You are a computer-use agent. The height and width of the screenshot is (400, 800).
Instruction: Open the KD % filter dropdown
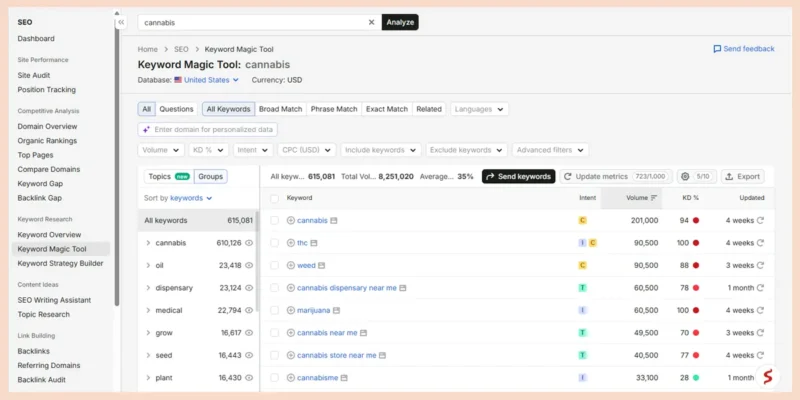pos(208,150)
